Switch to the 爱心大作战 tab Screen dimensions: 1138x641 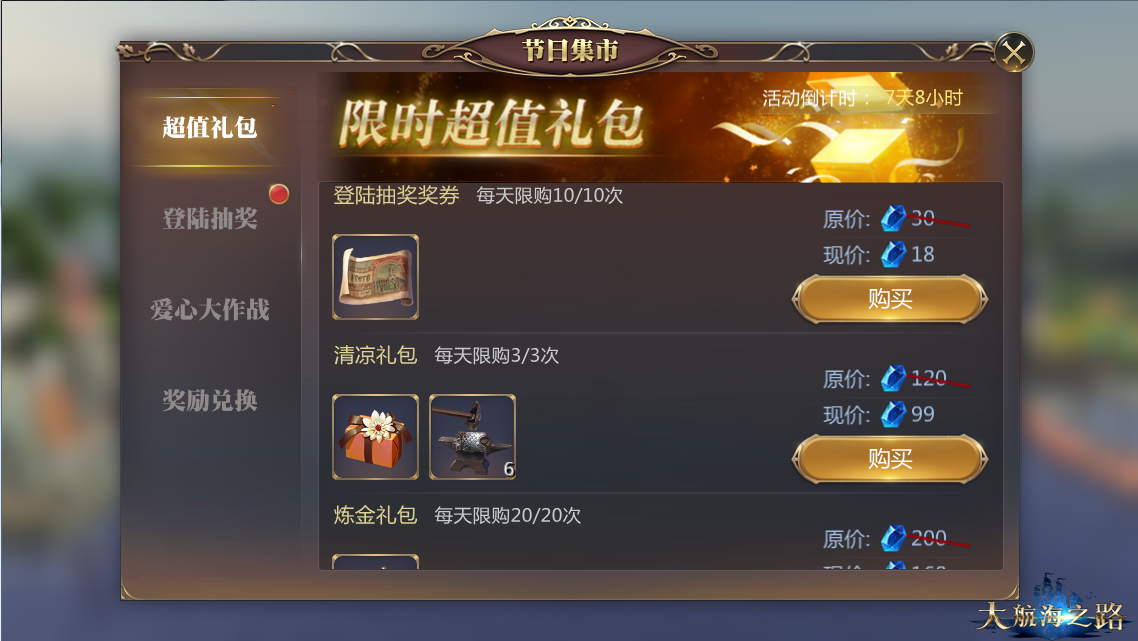coord(210,310)
